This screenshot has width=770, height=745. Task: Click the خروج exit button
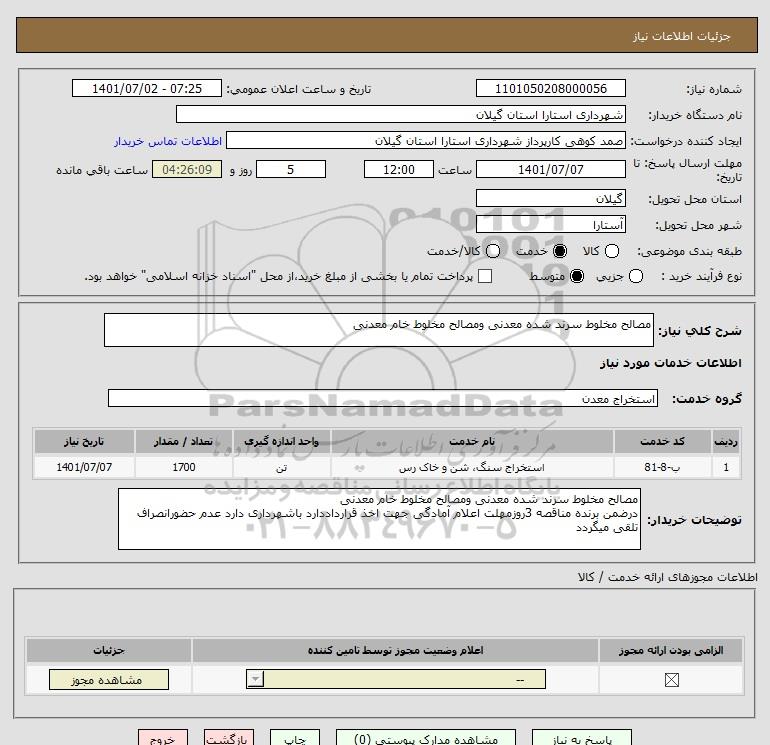point(163,738)
